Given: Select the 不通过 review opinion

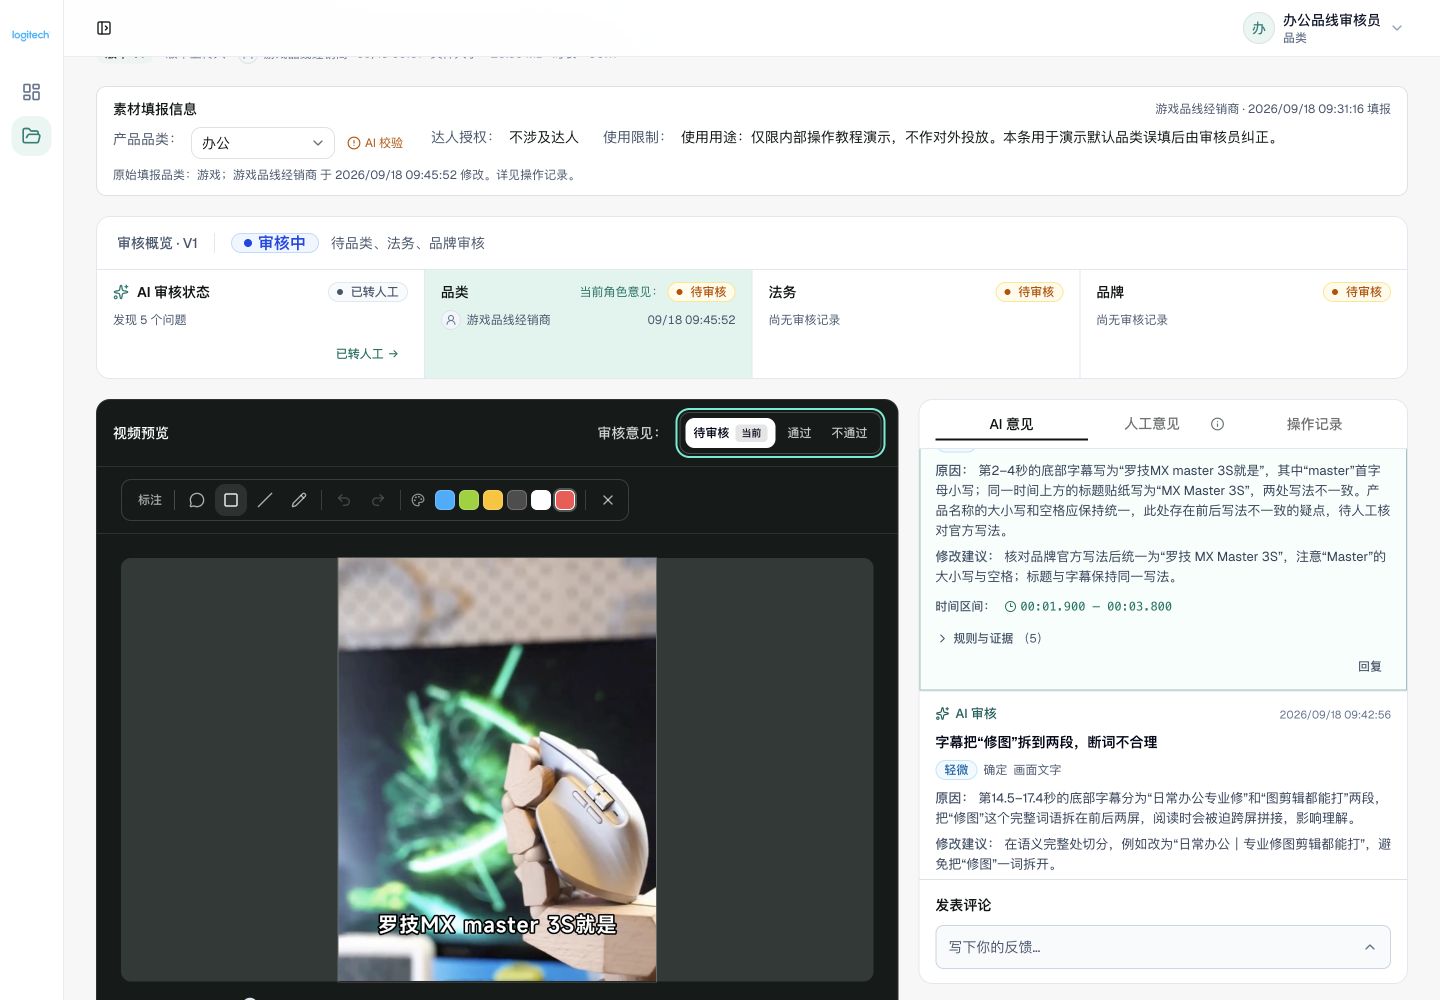Looking at the screenshot, I should (849, 433).
